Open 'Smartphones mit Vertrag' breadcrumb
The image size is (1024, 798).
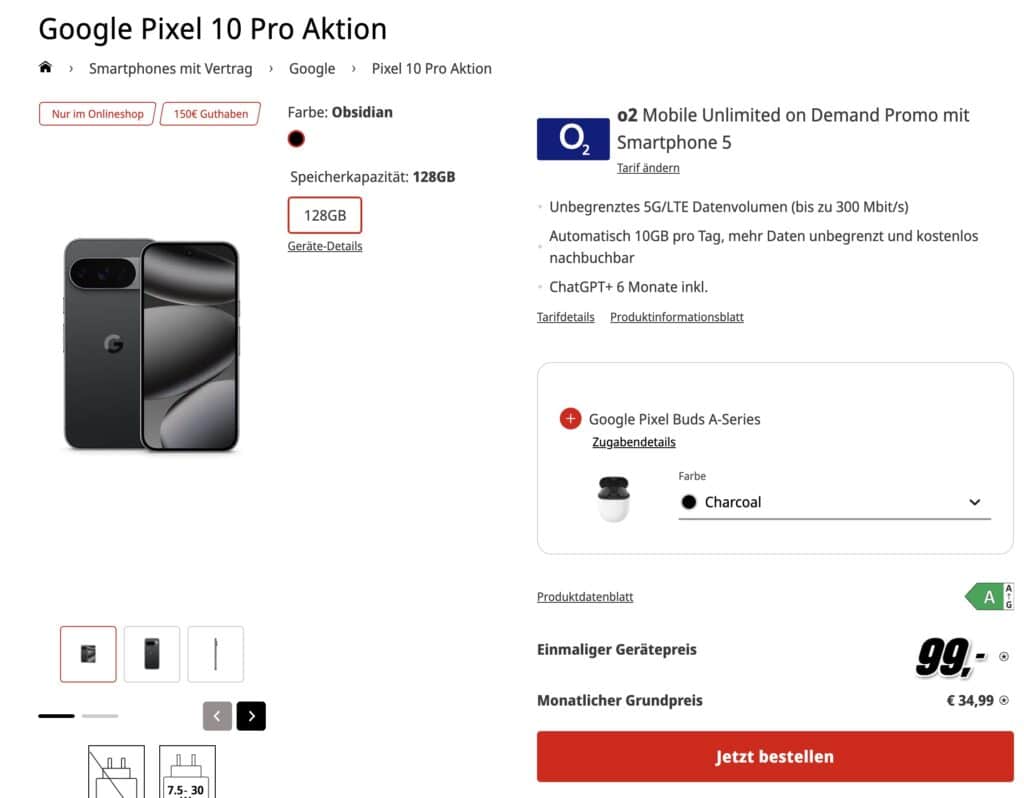170,68
